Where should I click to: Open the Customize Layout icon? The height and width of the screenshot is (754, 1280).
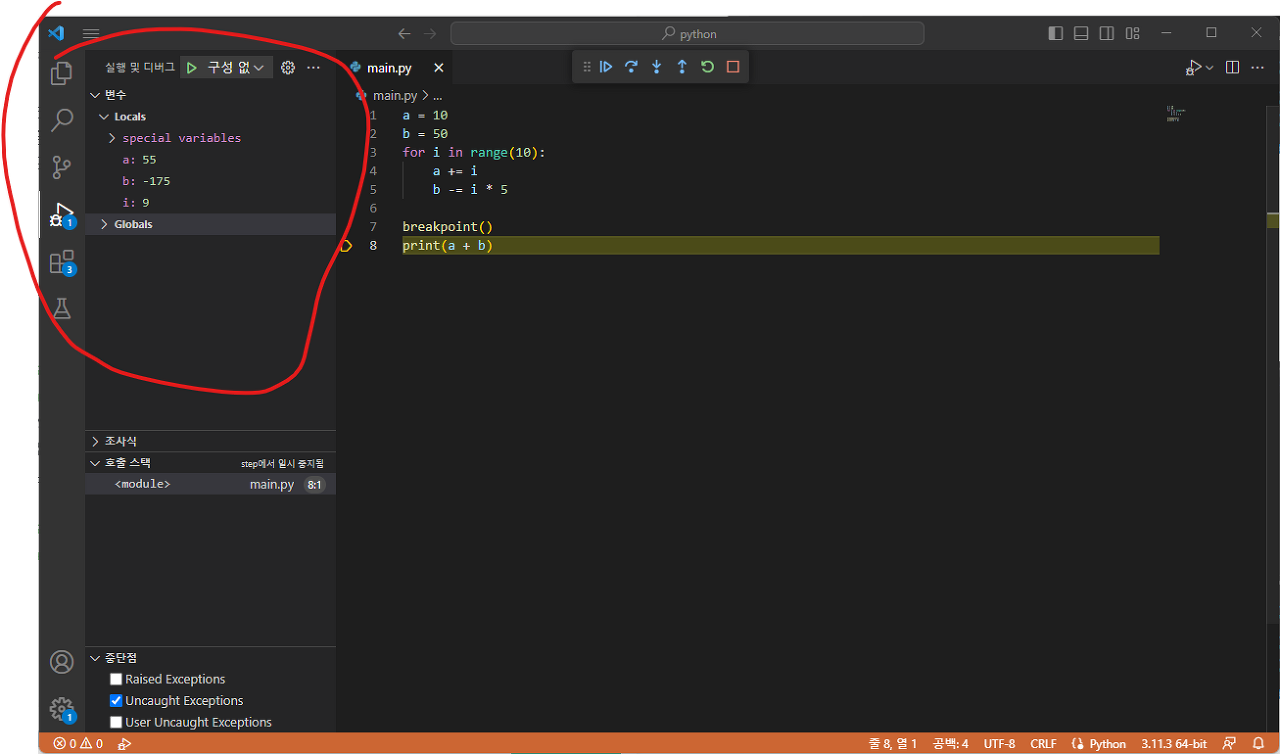(1132, 33)
